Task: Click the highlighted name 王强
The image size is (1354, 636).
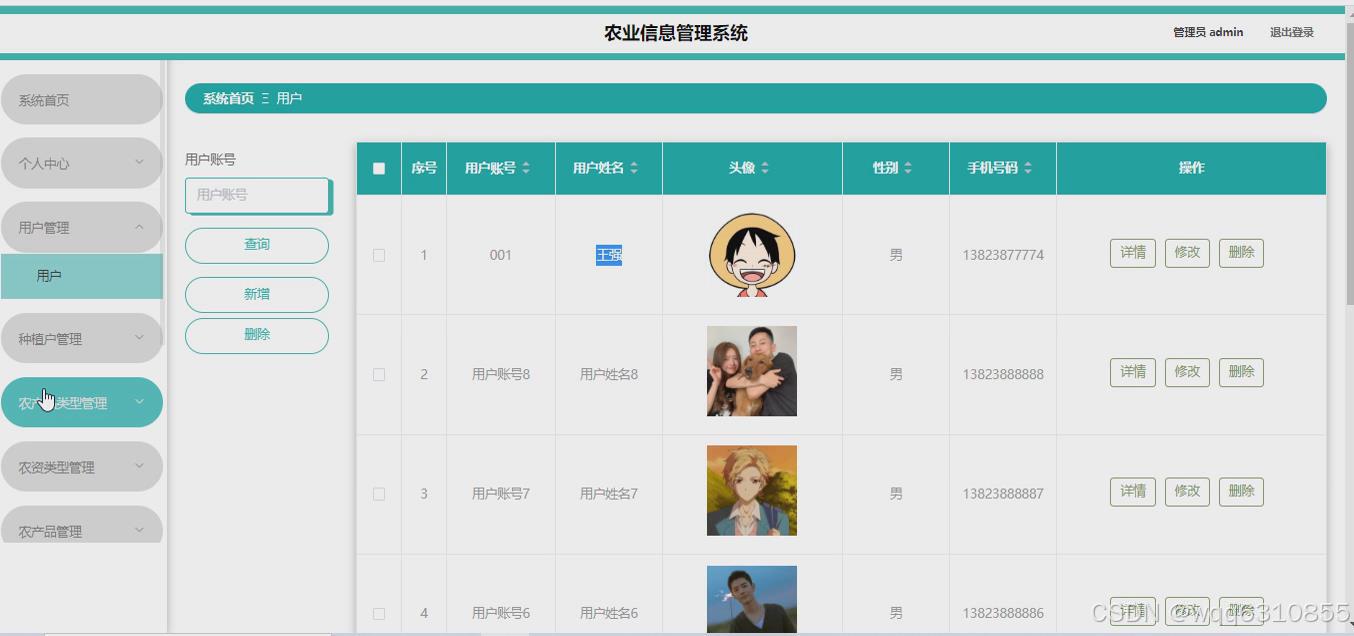Action: [609, 255]
